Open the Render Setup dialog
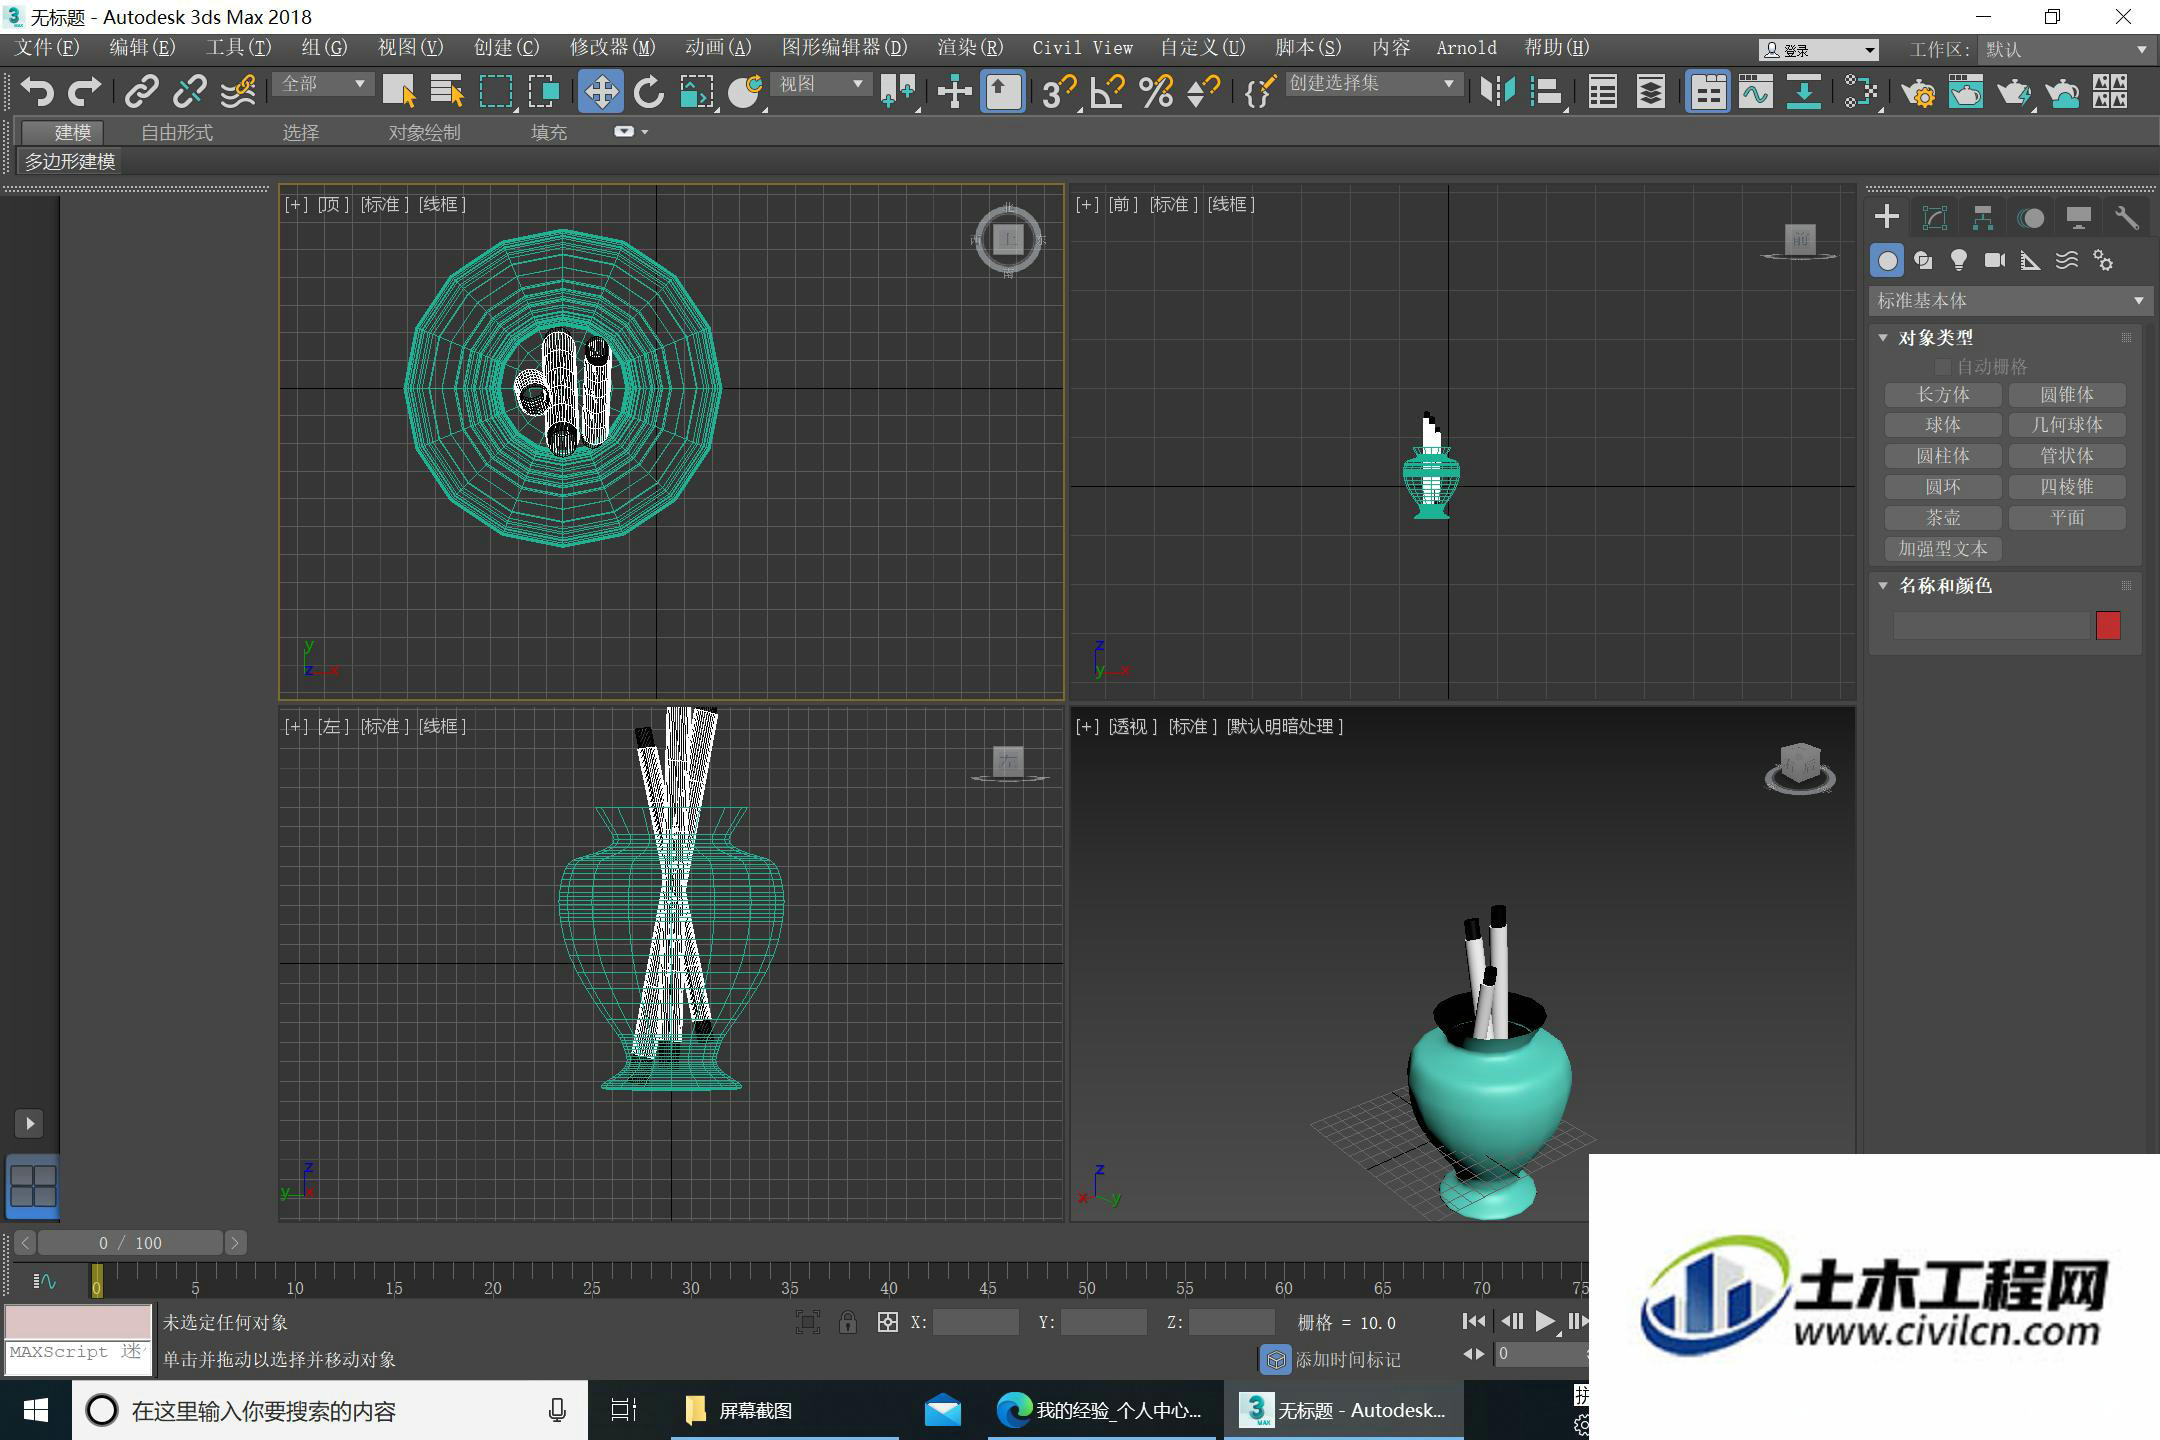Image resolution: width=2160 pixels, height=1440 pixels. [x=1918, y=92]
